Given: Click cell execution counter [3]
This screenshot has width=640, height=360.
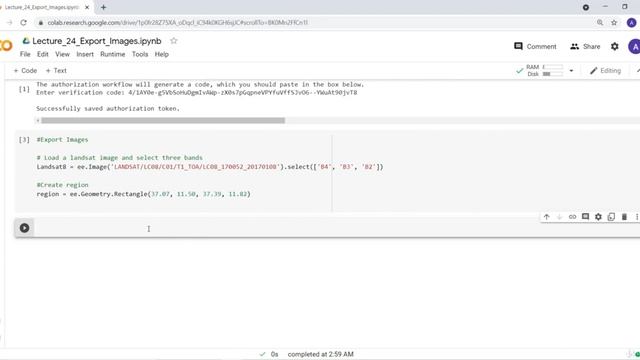Looking at the screenshot, I should 24,140.
